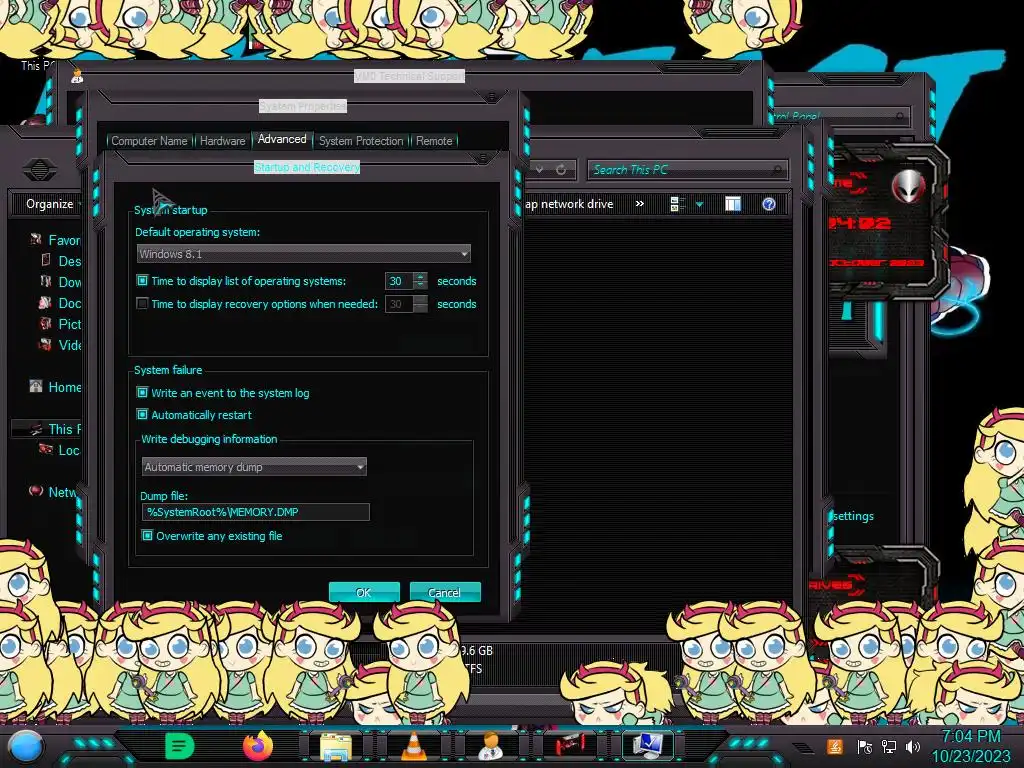
Task: Switch to the Hardware tab
Action: (222, 140)
